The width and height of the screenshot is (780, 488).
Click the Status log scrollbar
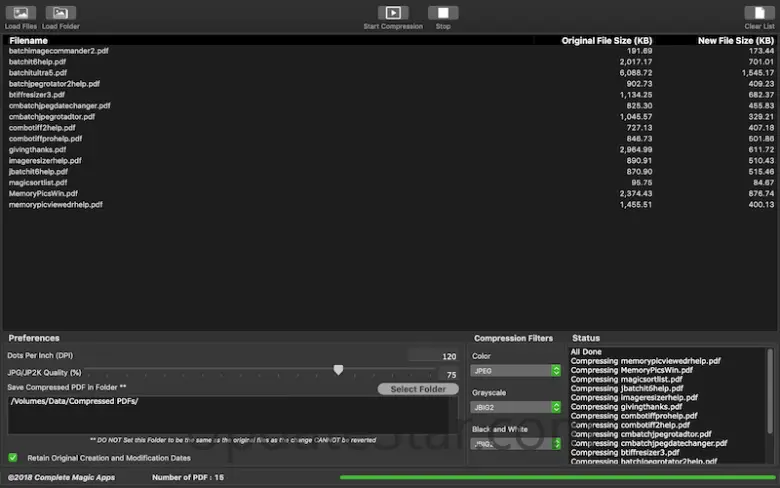(x=769, y=400)
